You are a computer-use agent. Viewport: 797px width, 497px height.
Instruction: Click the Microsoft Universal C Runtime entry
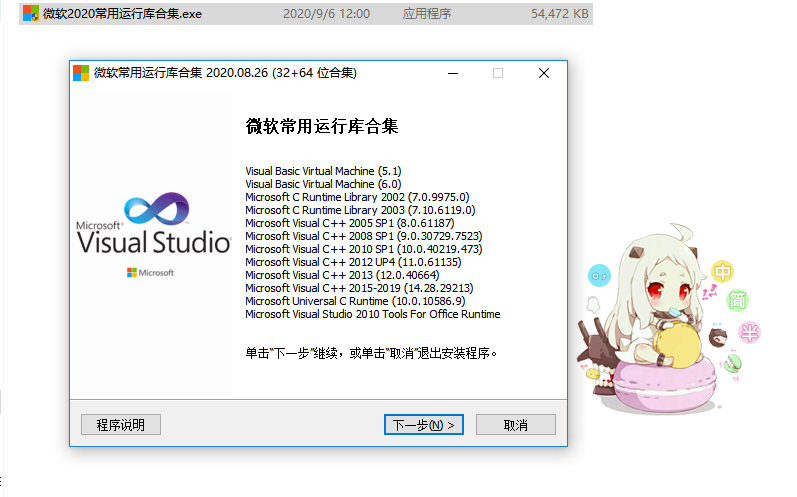click(x=354, y=301)
